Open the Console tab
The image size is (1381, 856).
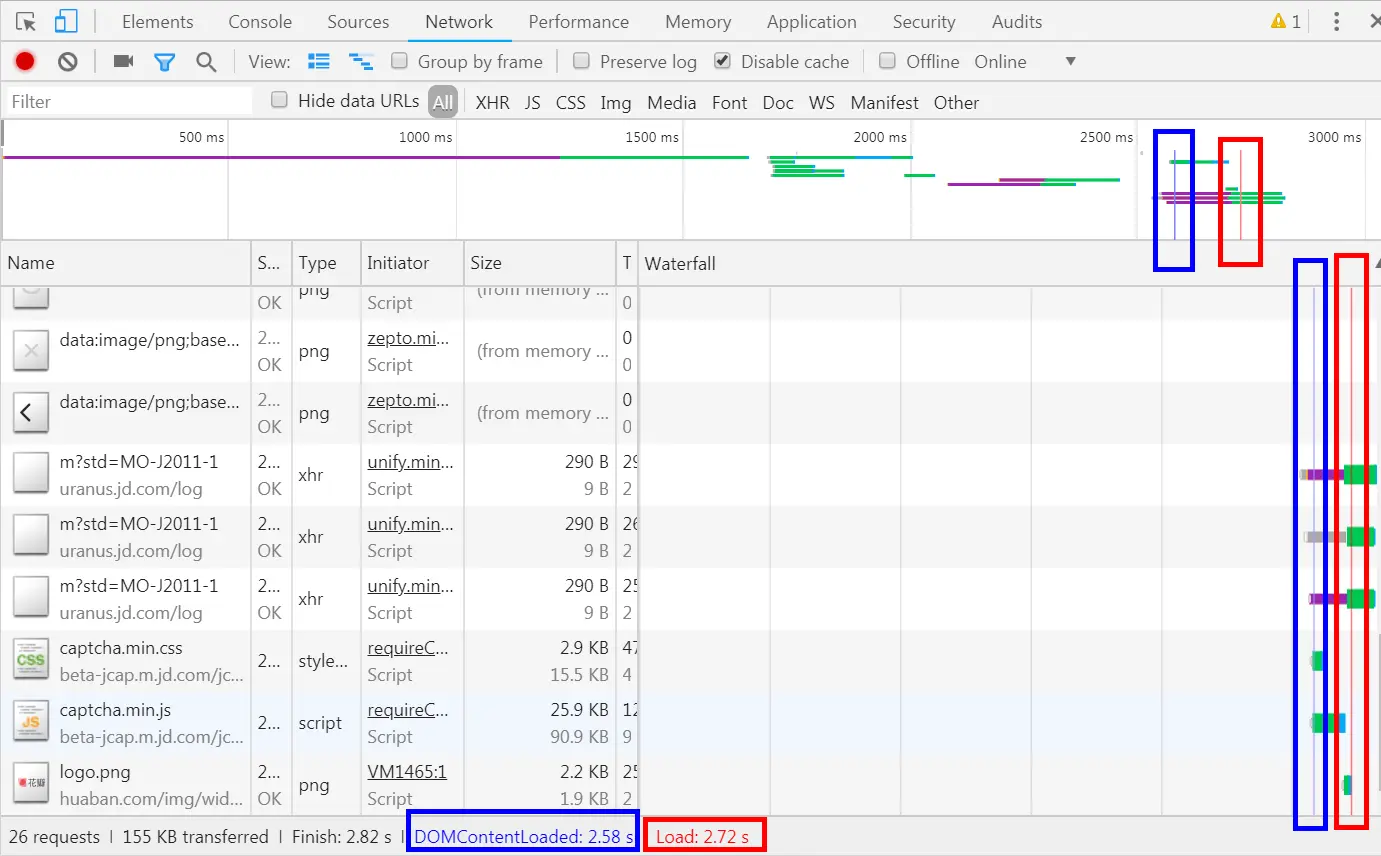(x=260, y=21)
